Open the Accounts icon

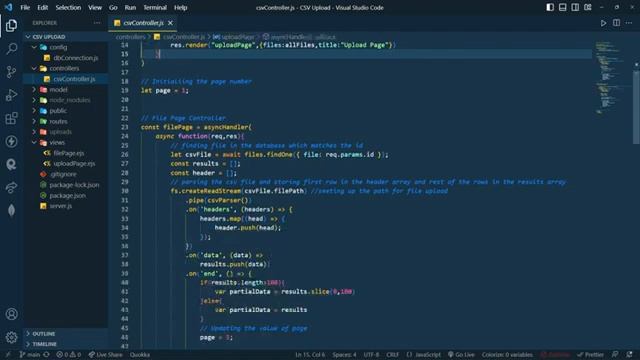pyautogui.click(x=11, y=314)
